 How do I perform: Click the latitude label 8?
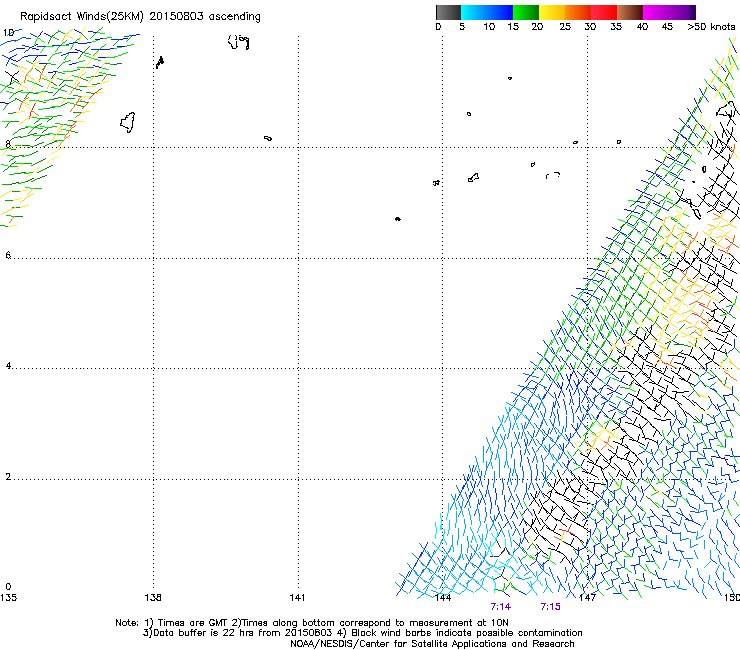coord(8,144)
